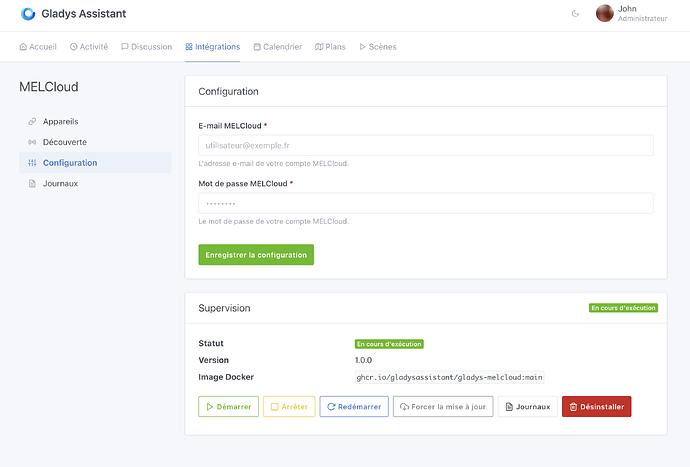The image size is (690, 467).
Task: Click the clock icon beside Activité
Action: click(73, 47)
